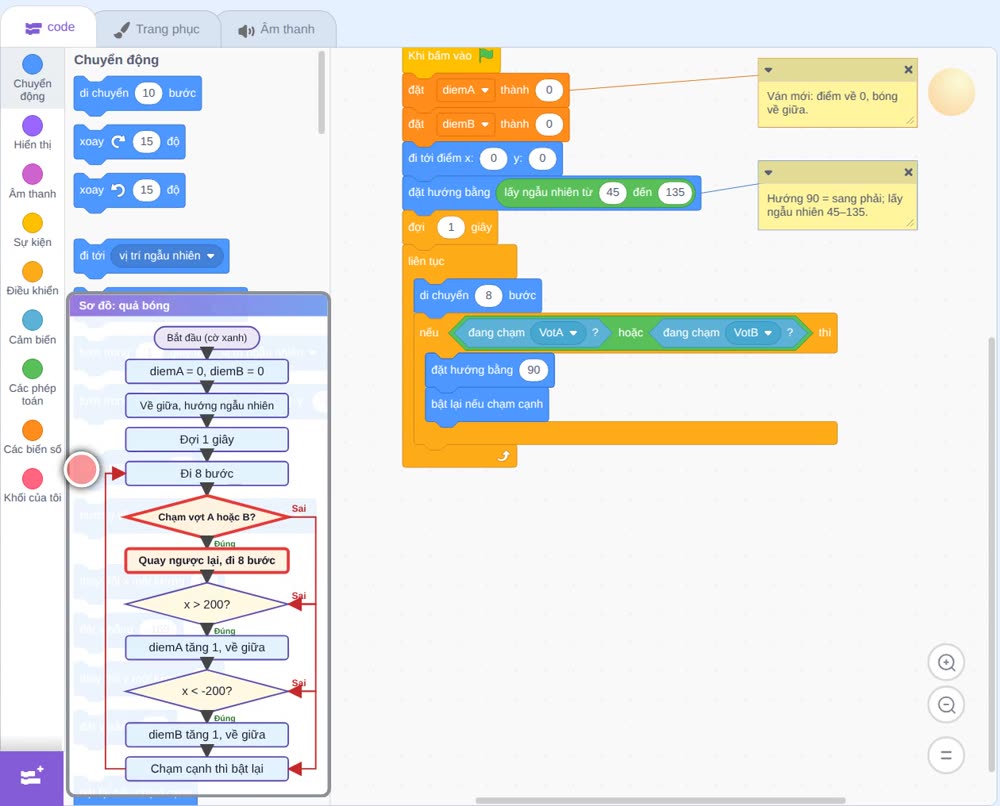Zoom out of the workspace
The image size is (1000, 806).
click(x=946, y=705)
